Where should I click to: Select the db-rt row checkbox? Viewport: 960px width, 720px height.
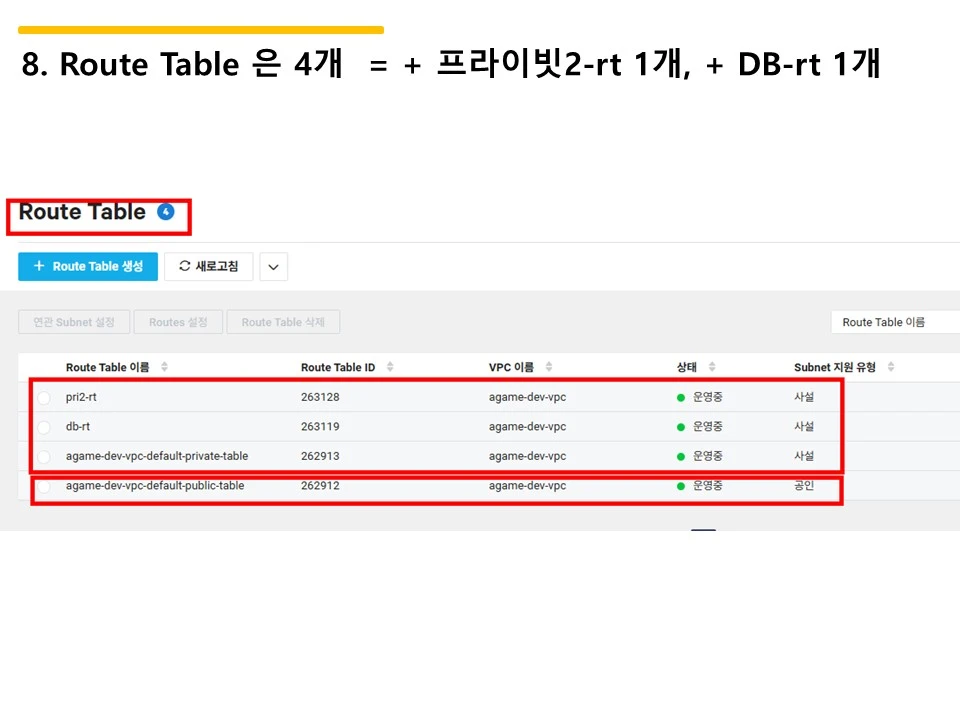pos(42,427)
